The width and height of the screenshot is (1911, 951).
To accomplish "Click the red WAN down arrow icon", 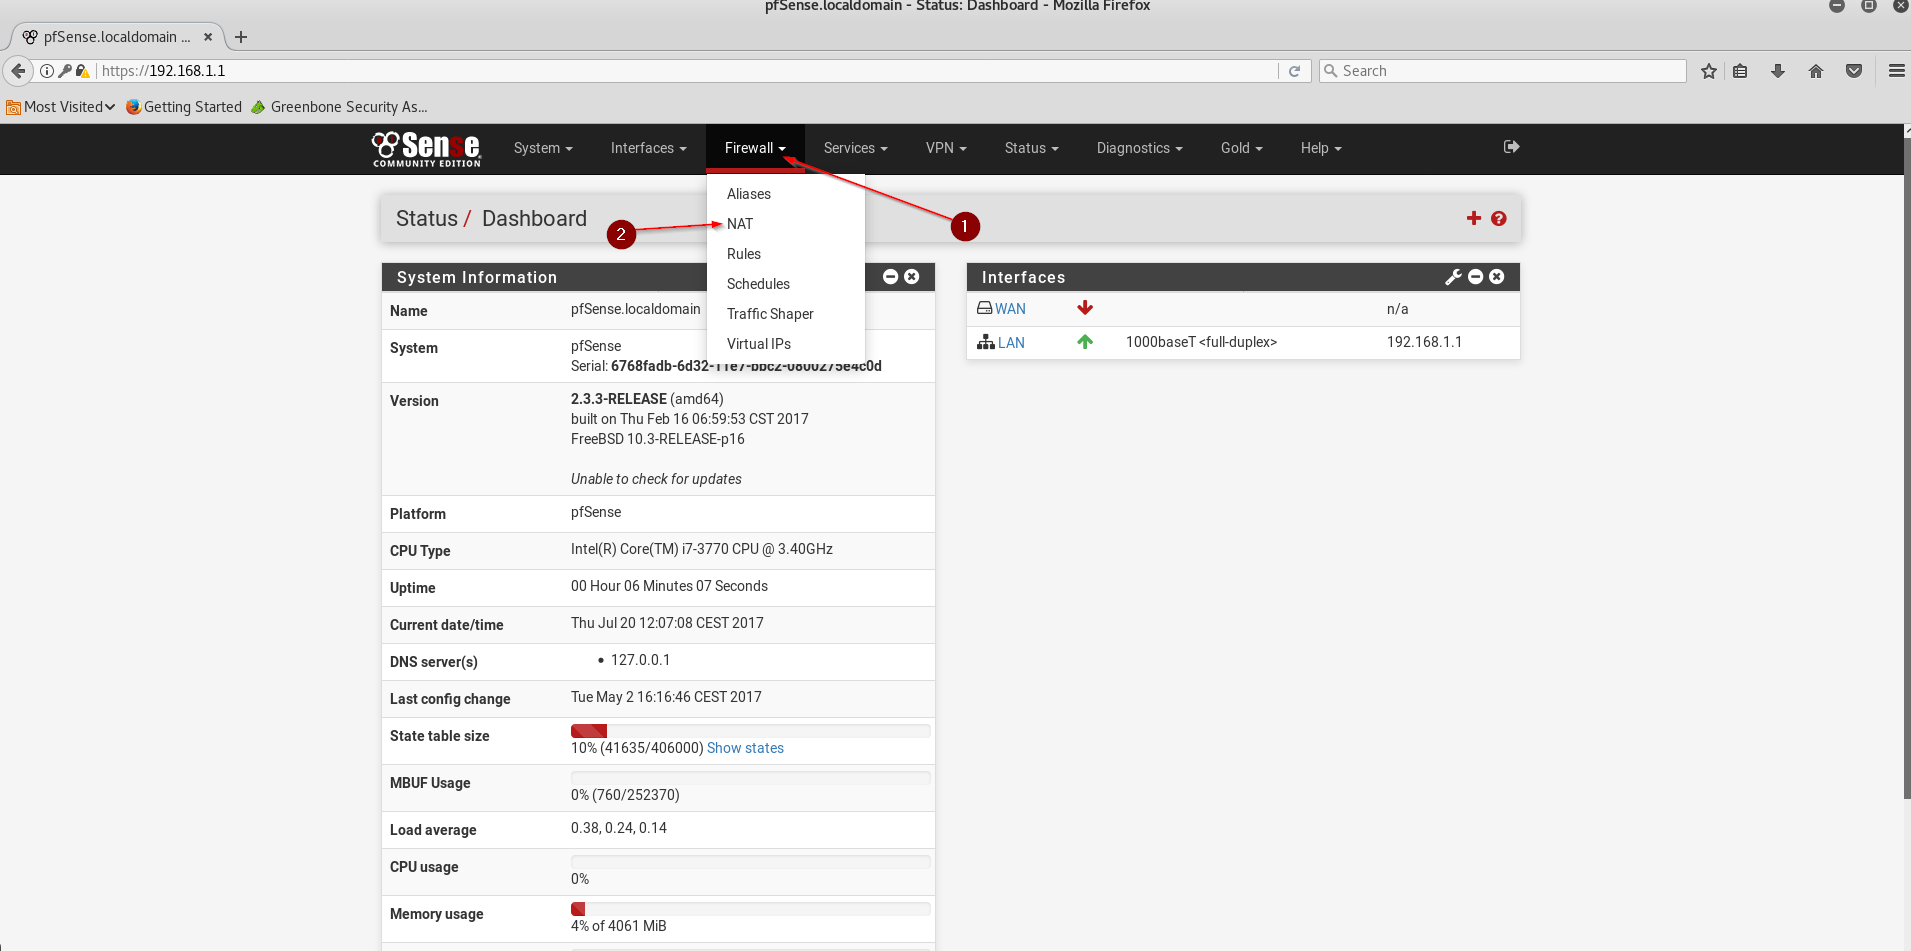I will click(1085, 308).
